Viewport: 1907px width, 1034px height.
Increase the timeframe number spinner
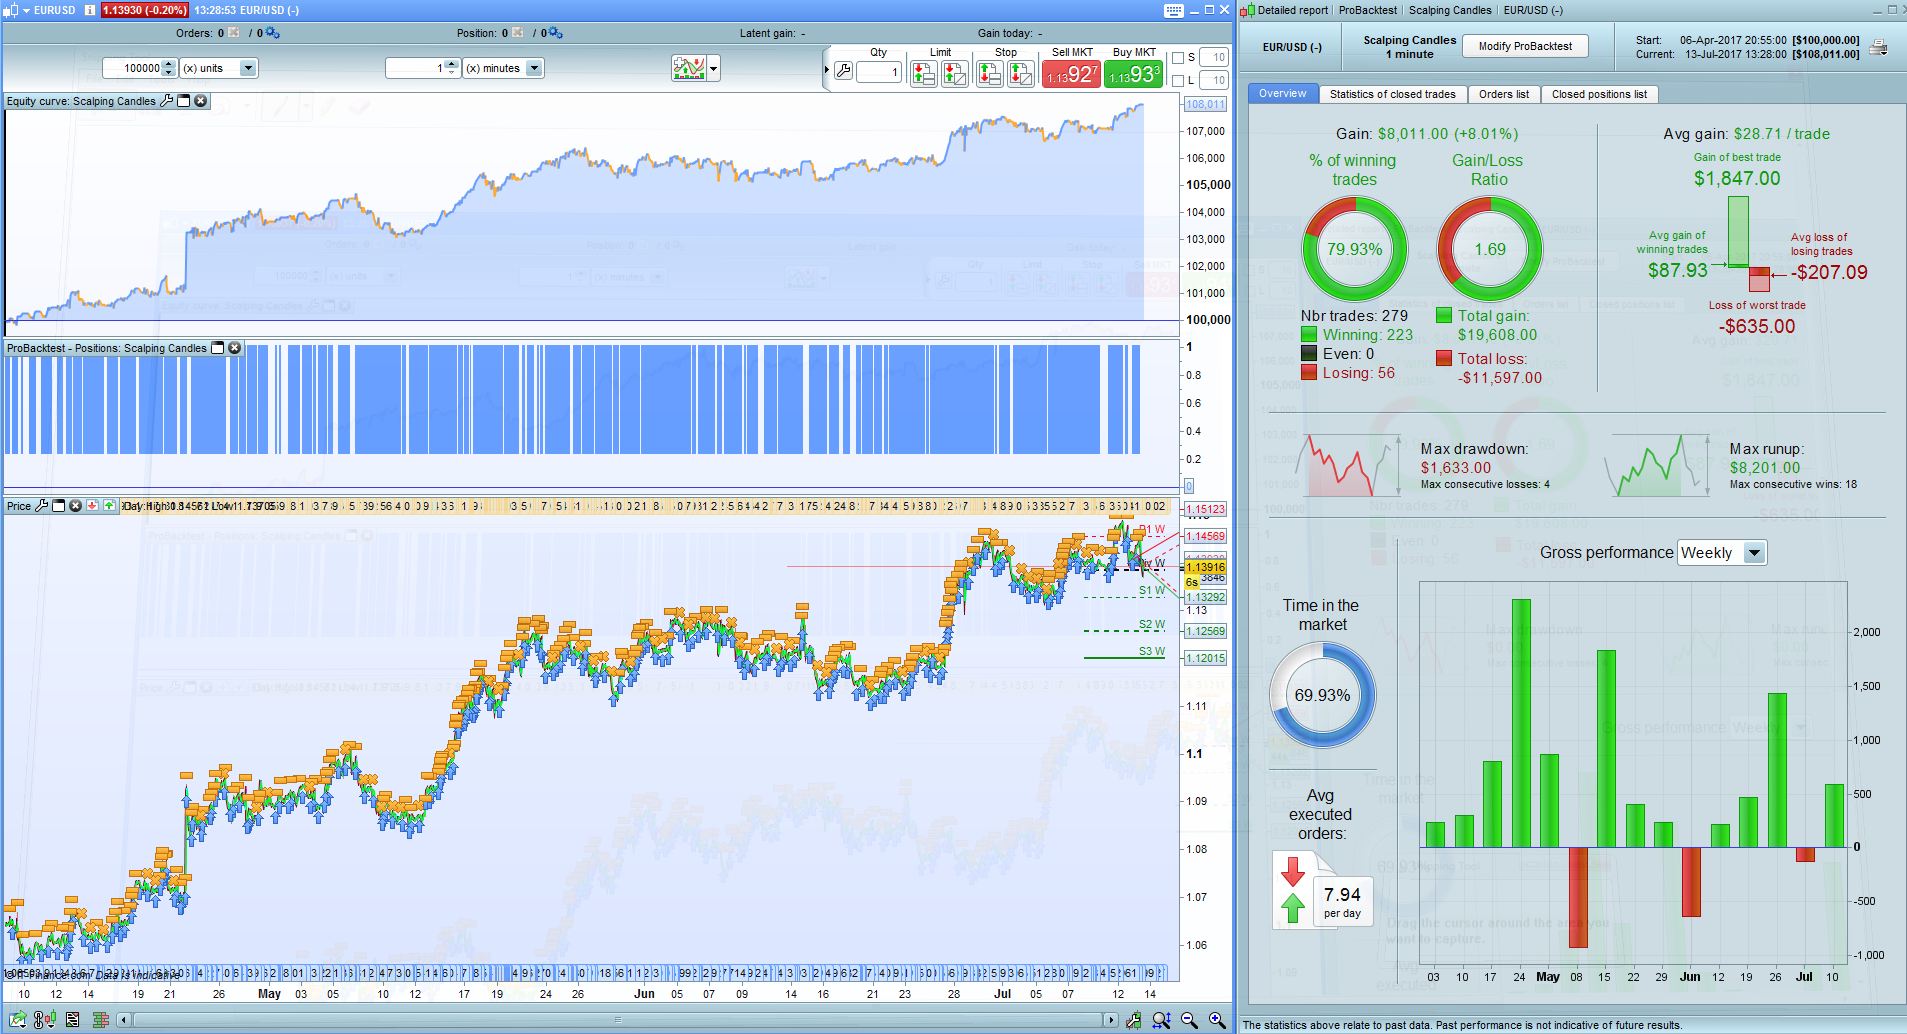point(452,64)
